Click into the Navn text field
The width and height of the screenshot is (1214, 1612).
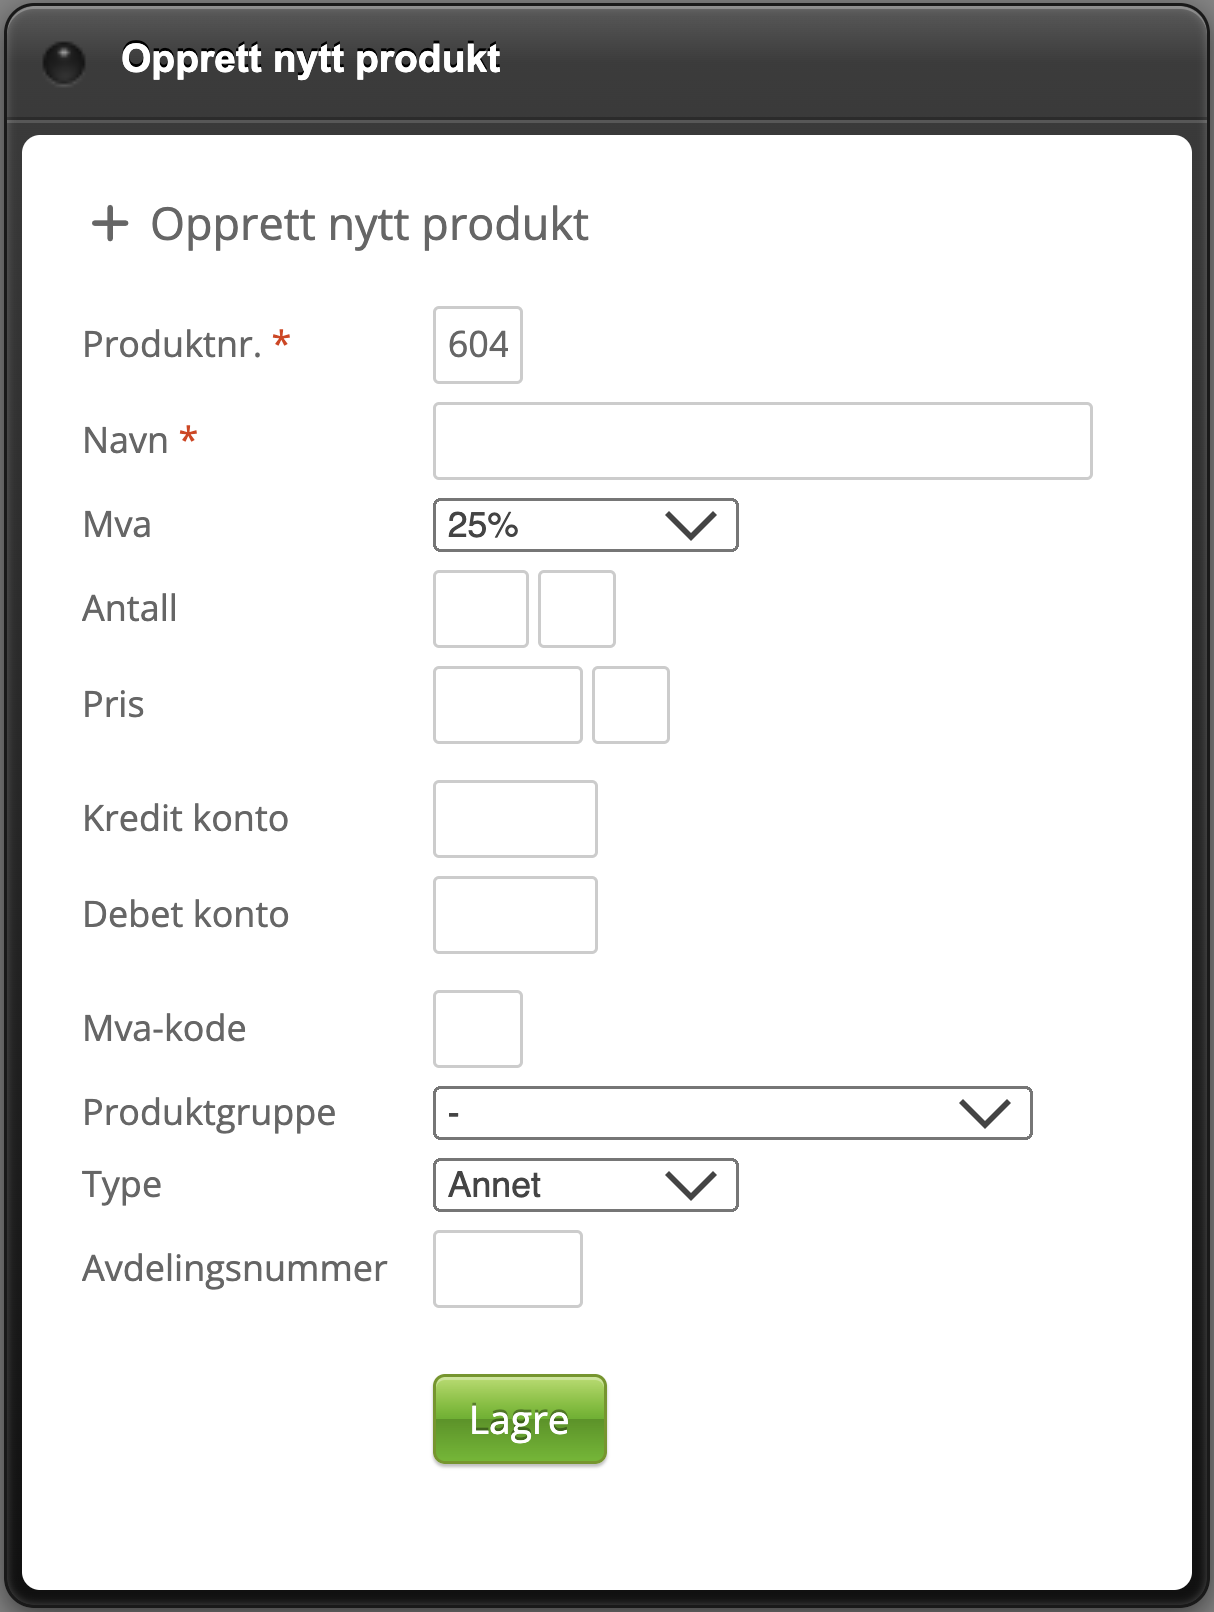coord(762,441)
